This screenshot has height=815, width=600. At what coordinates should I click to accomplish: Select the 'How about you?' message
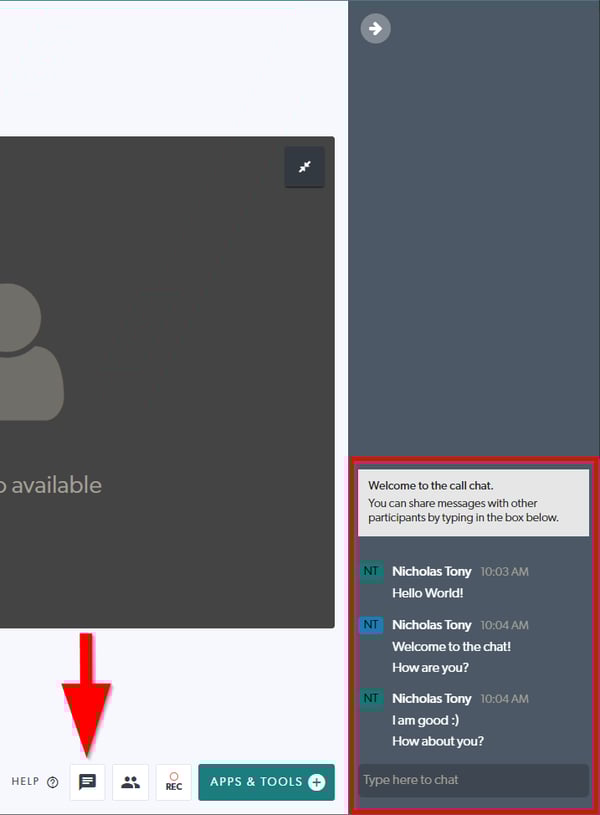[438, 741]
